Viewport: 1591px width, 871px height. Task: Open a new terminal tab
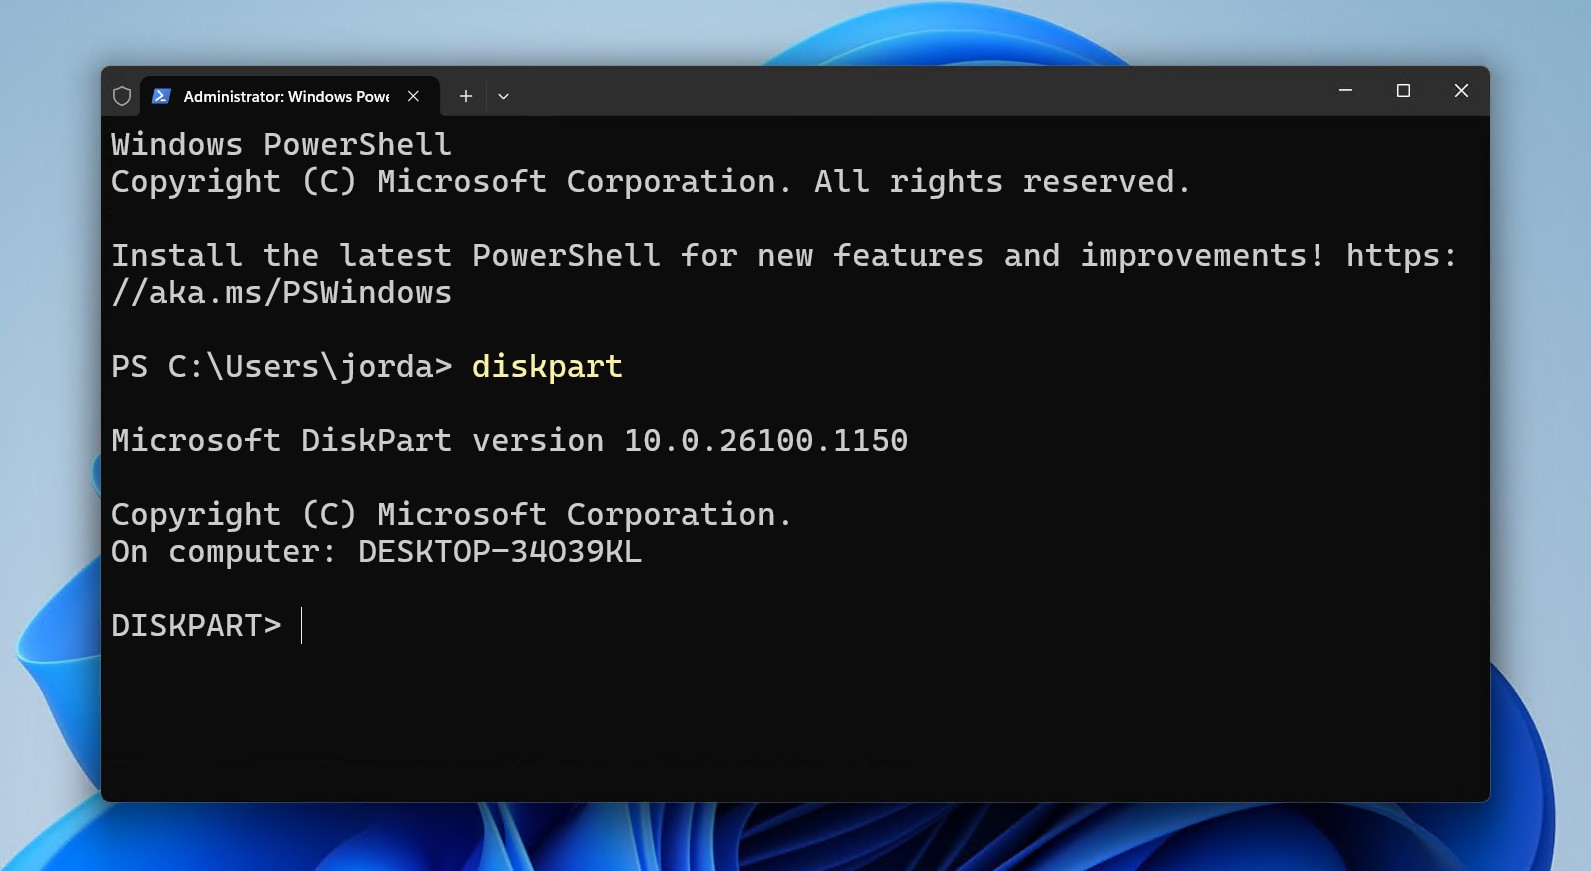click(x=465, y=96)
